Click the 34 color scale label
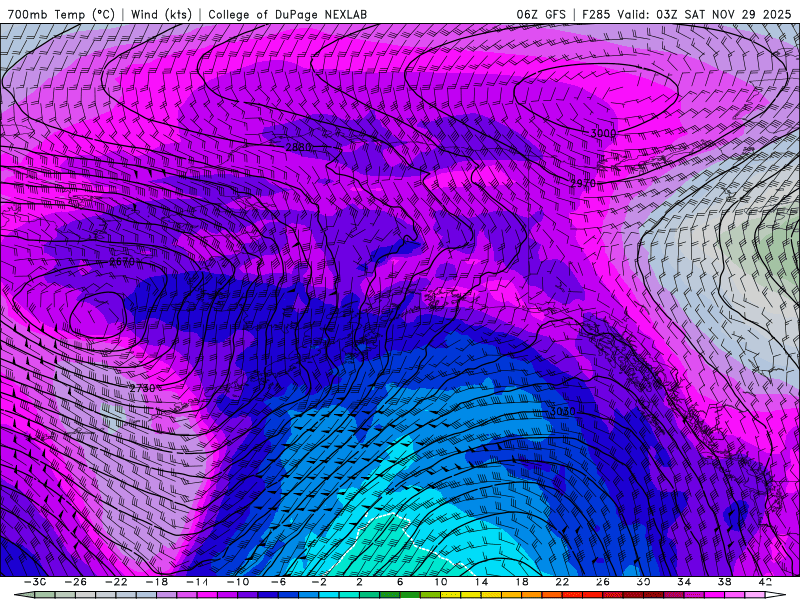 click(684, 582)
